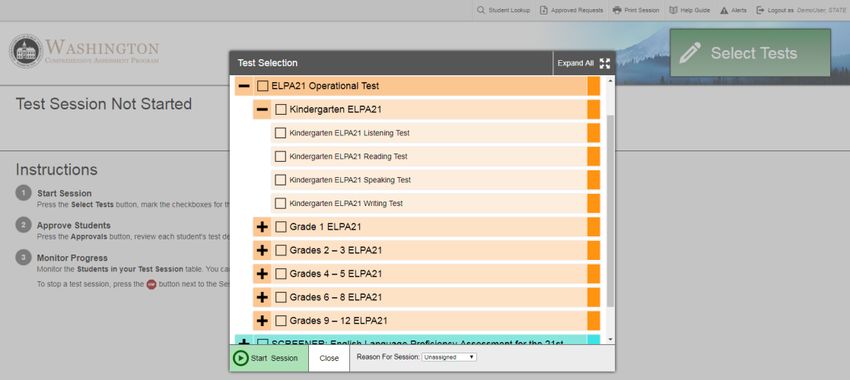The height and width of the screenshot is (380, 850).
Task: Collapse the Kindergarten ELPA21 group
Action: (262, 110)
